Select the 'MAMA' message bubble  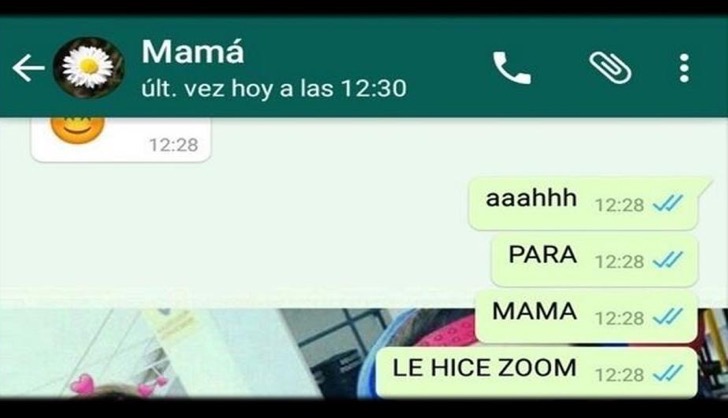click(586, 317)
